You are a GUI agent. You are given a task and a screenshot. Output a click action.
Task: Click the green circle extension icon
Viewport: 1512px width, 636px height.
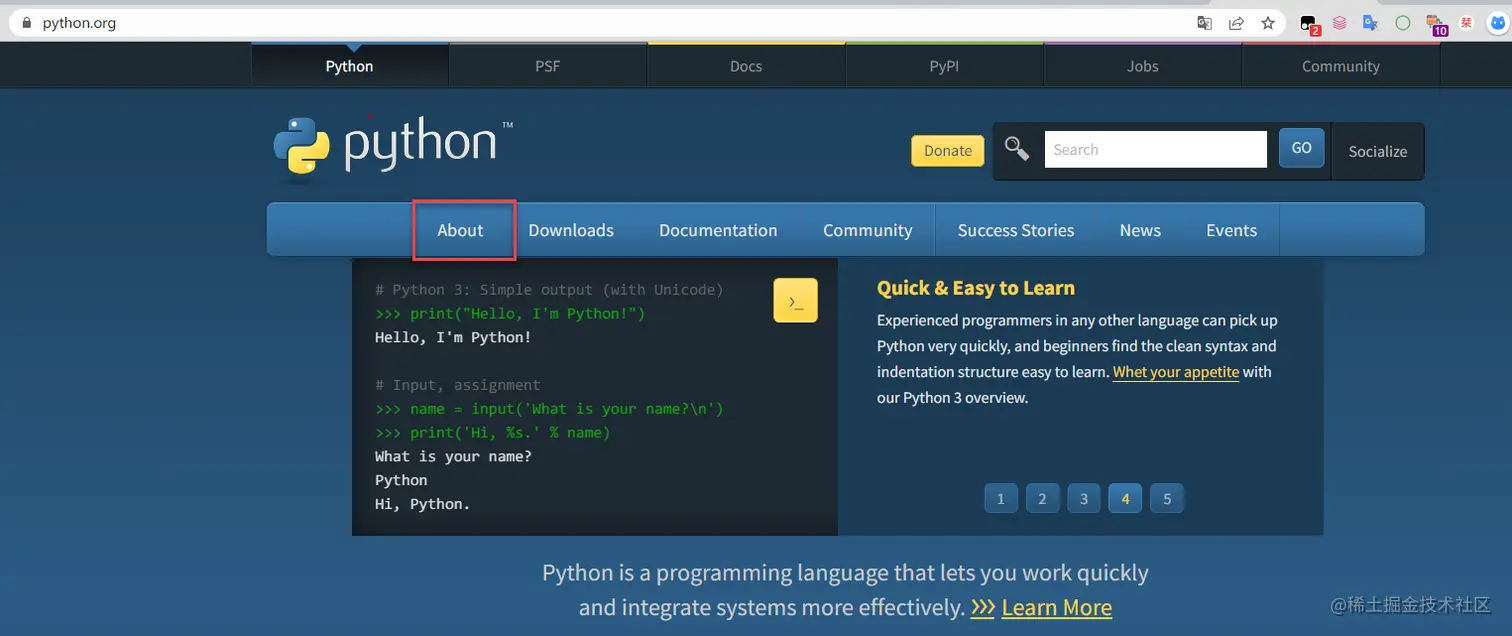(1403, 23)
